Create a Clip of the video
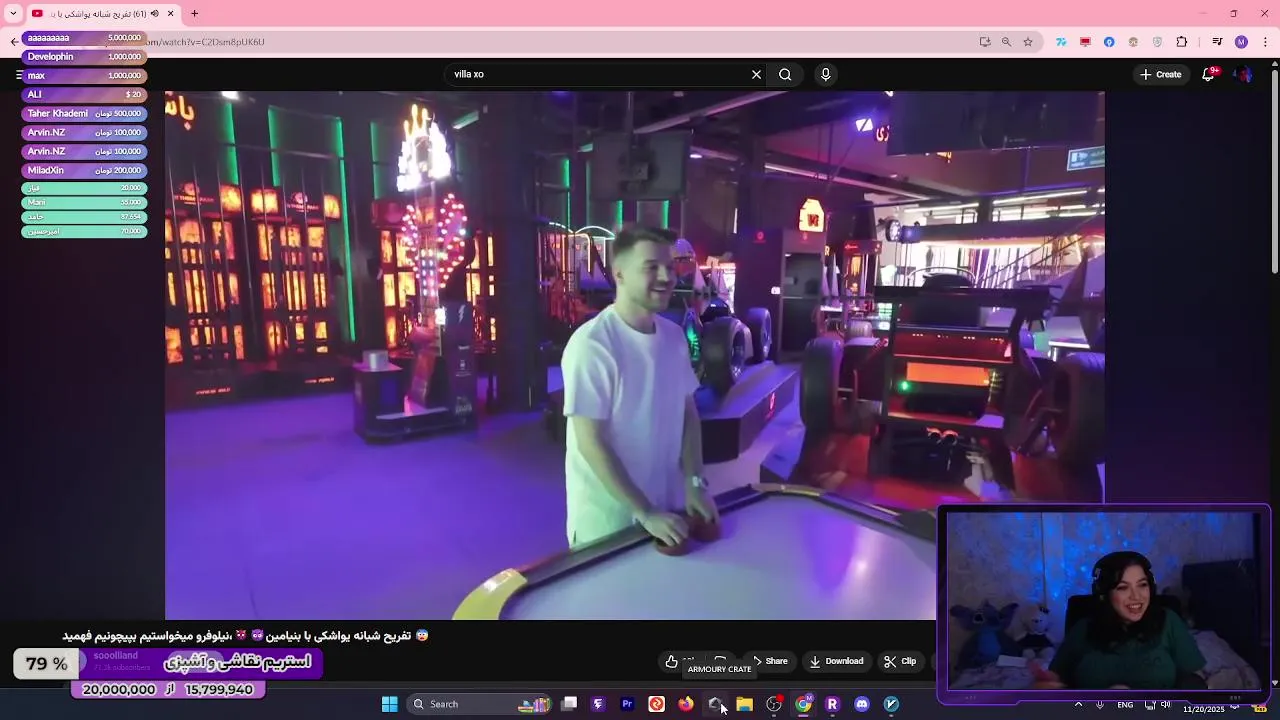 click(900, 661)
